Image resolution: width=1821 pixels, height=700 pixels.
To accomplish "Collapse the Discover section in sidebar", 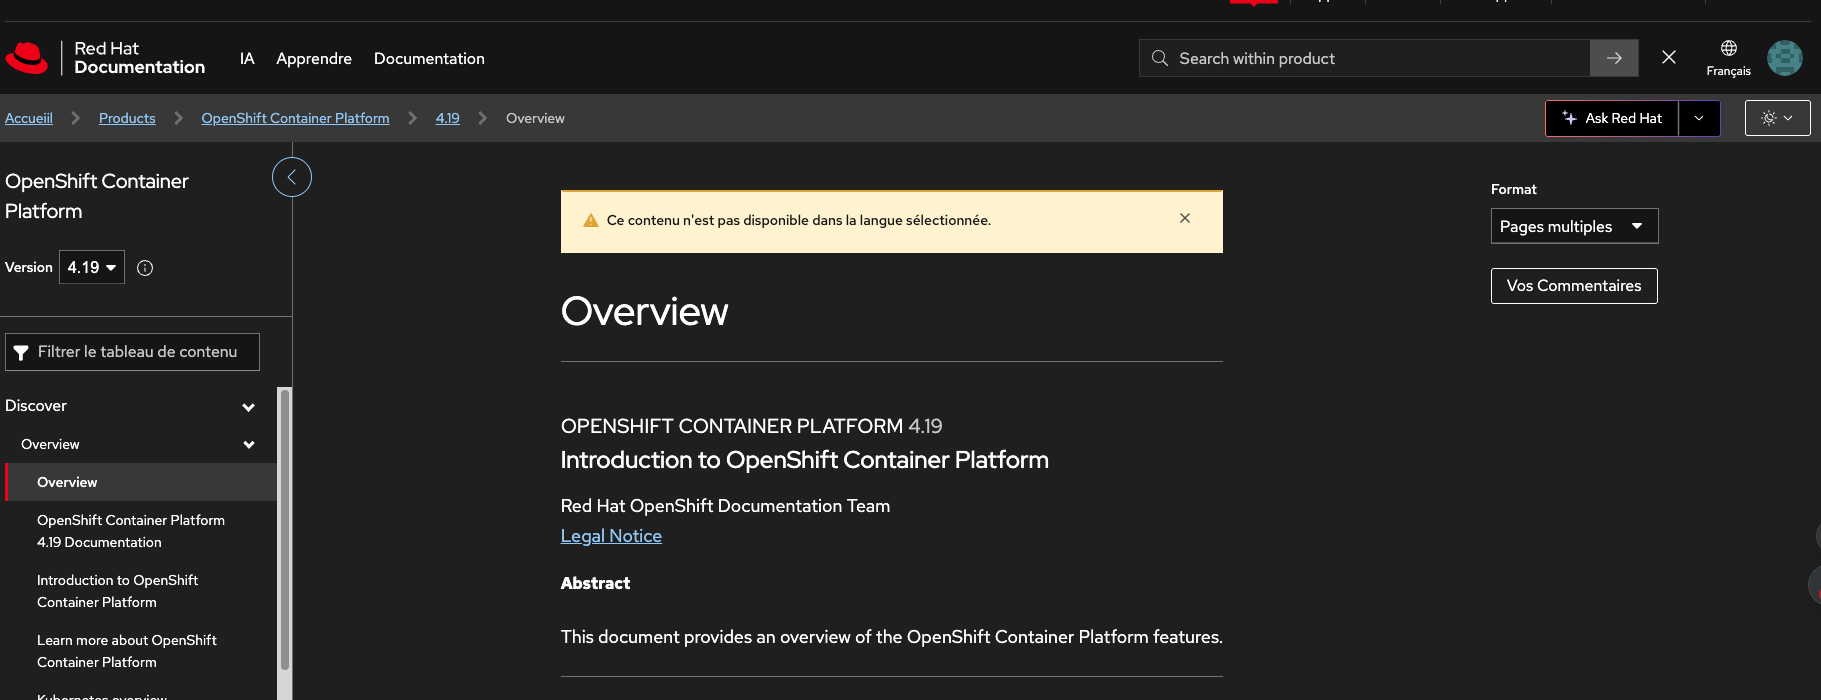I will 248,407.
